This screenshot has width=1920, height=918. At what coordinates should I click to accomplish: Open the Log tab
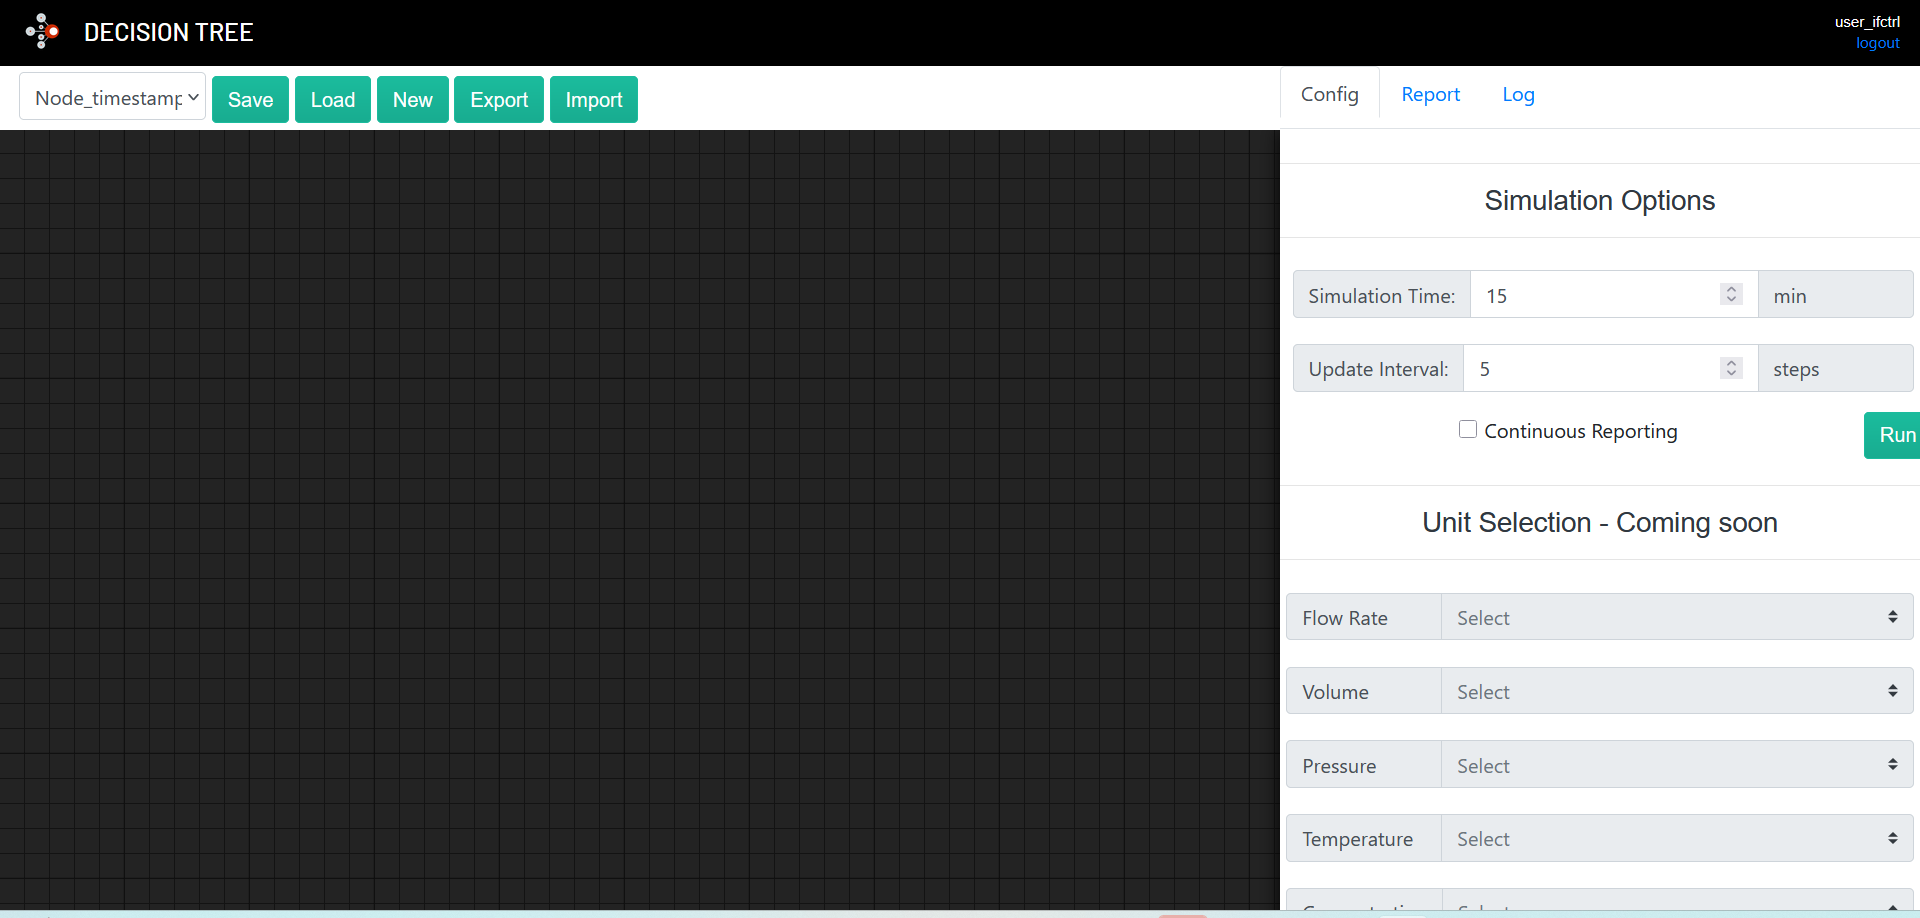(x=1518, y=95)
